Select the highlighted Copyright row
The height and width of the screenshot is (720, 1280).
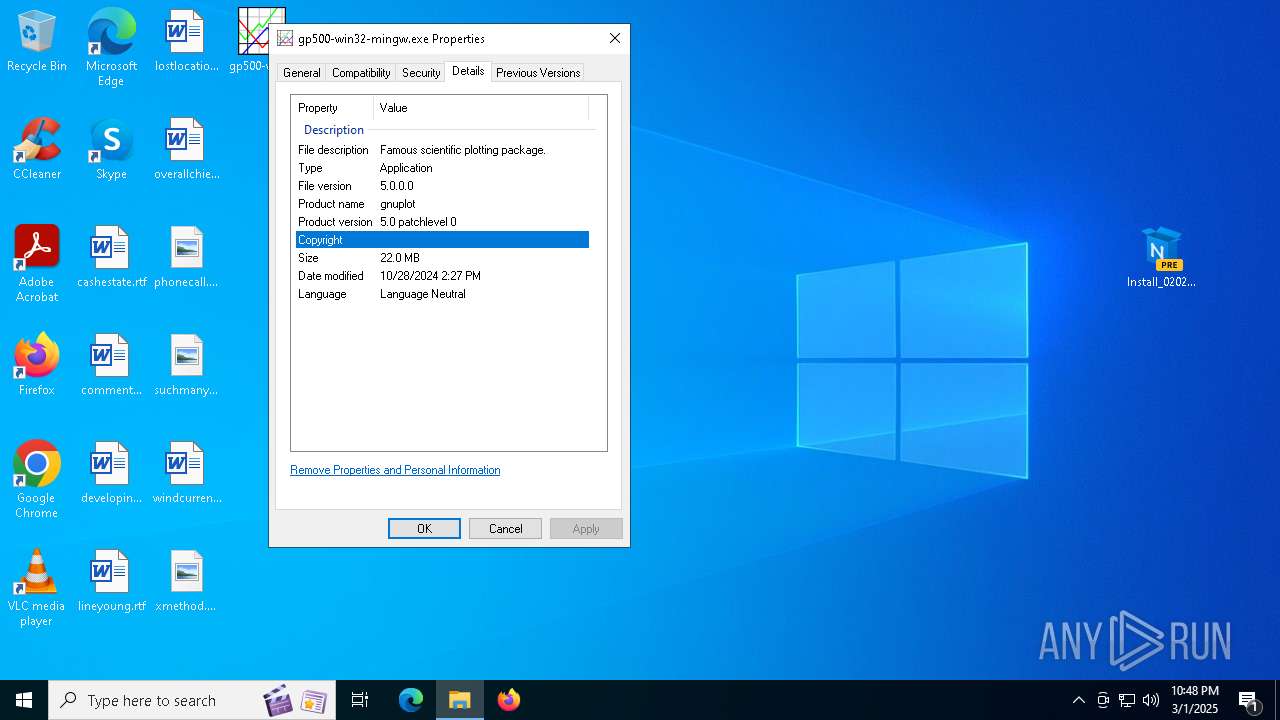click(x=442, y=240)
